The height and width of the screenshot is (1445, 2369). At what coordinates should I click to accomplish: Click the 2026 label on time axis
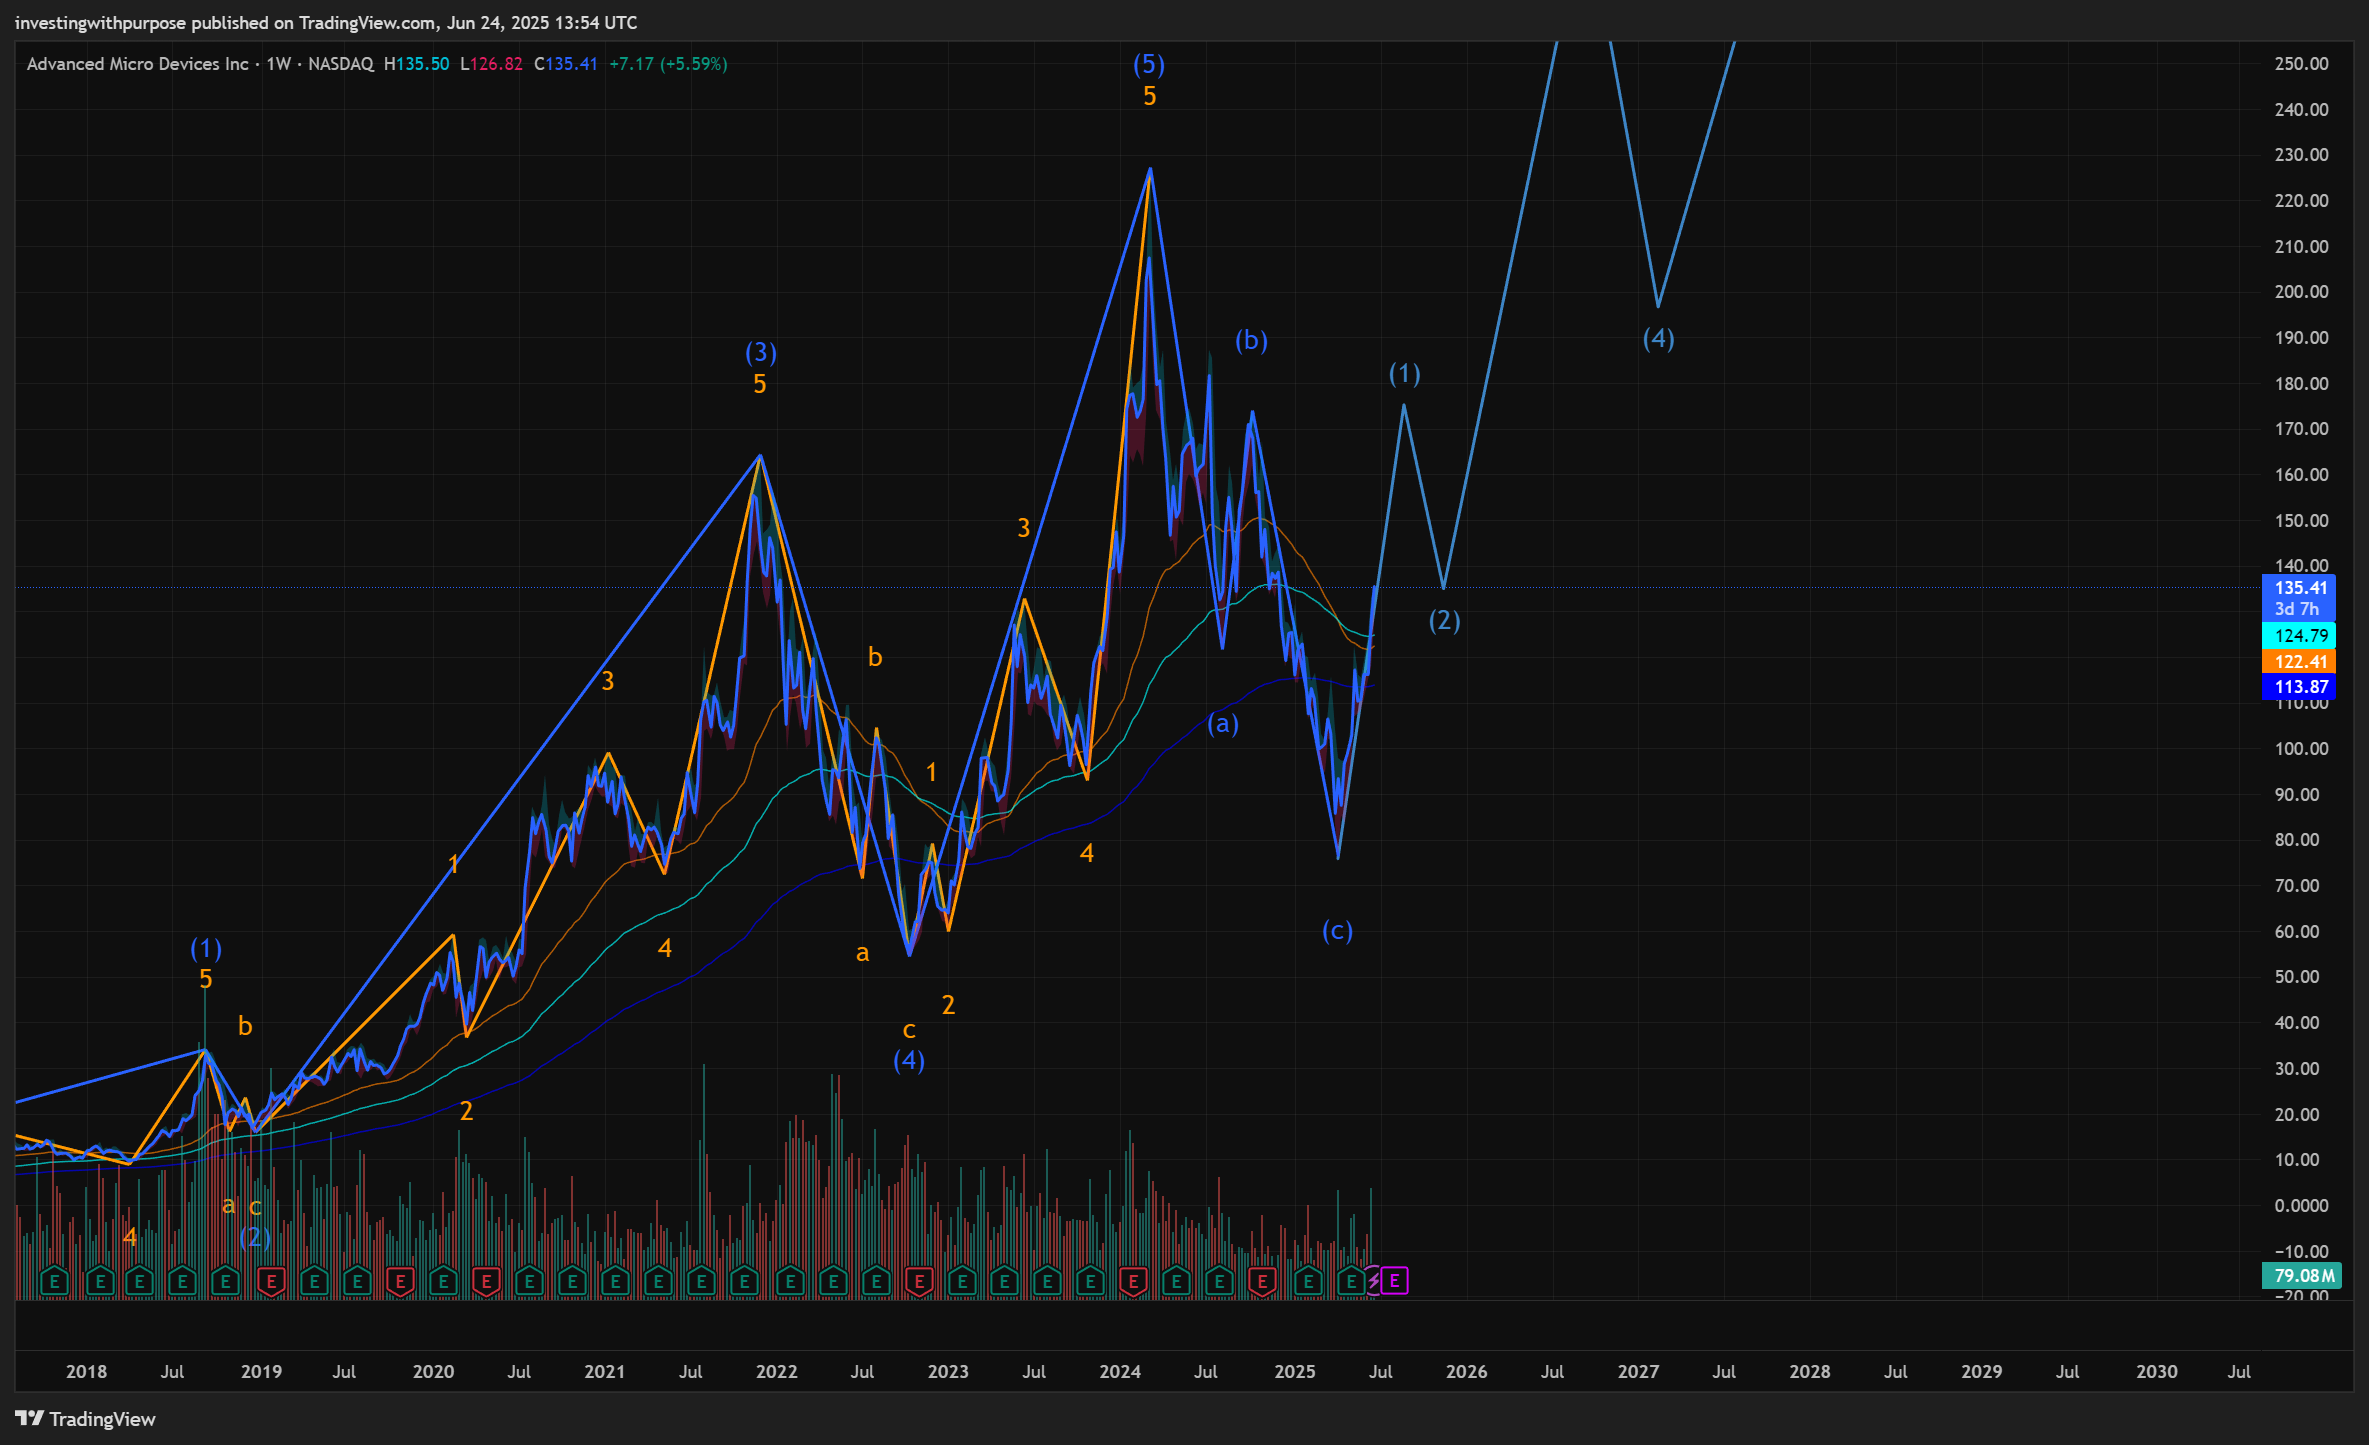(1466, 1372)
